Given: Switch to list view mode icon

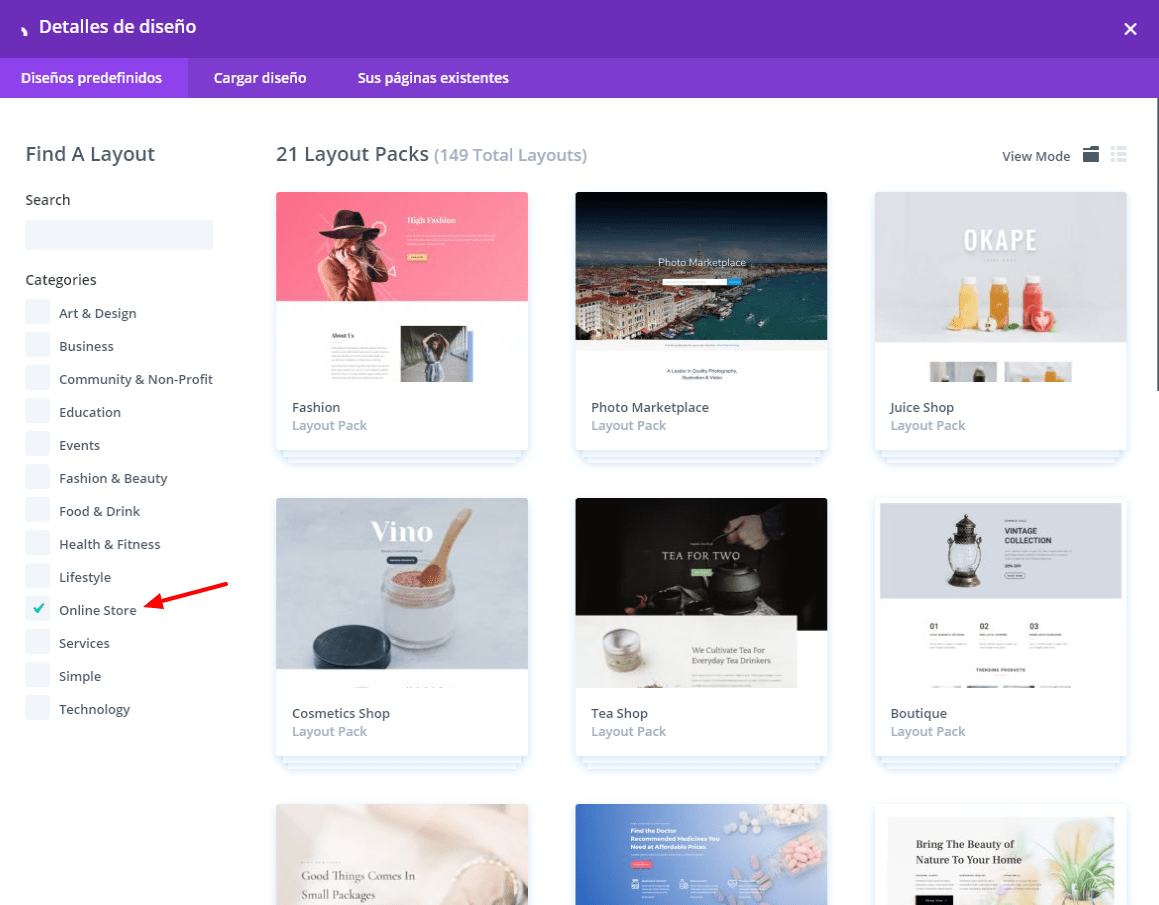Looking at the screenshot, I should pos(1118,155).
